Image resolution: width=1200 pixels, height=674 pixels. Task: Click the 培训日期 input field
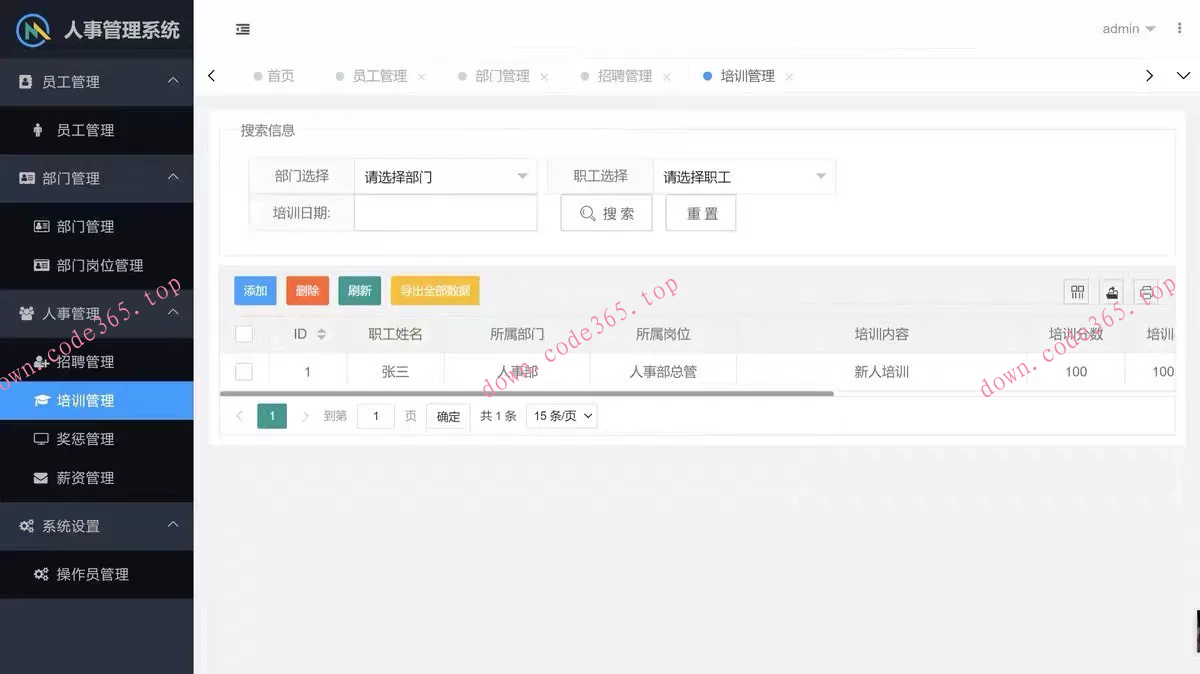point(445,213)
